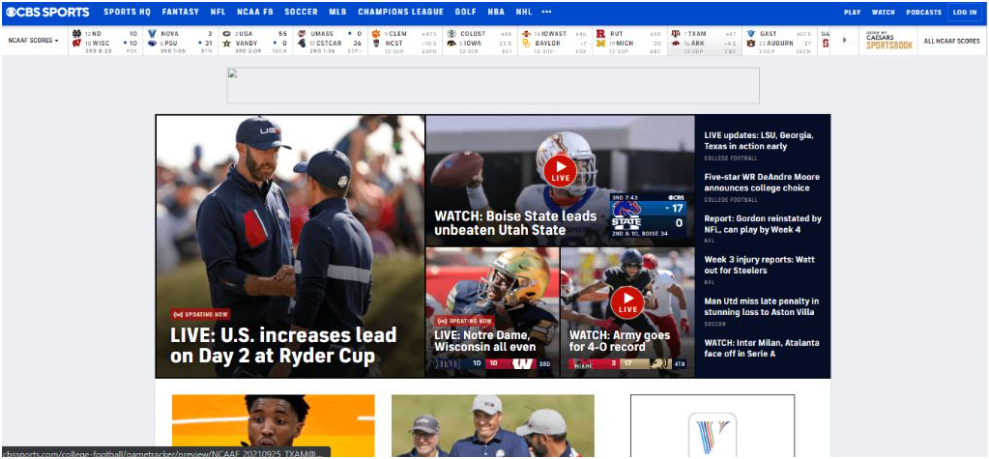Click the Colorado State logo in scoreboard
Viewport: 989px width, 459px height.
(x=451, y=33)
